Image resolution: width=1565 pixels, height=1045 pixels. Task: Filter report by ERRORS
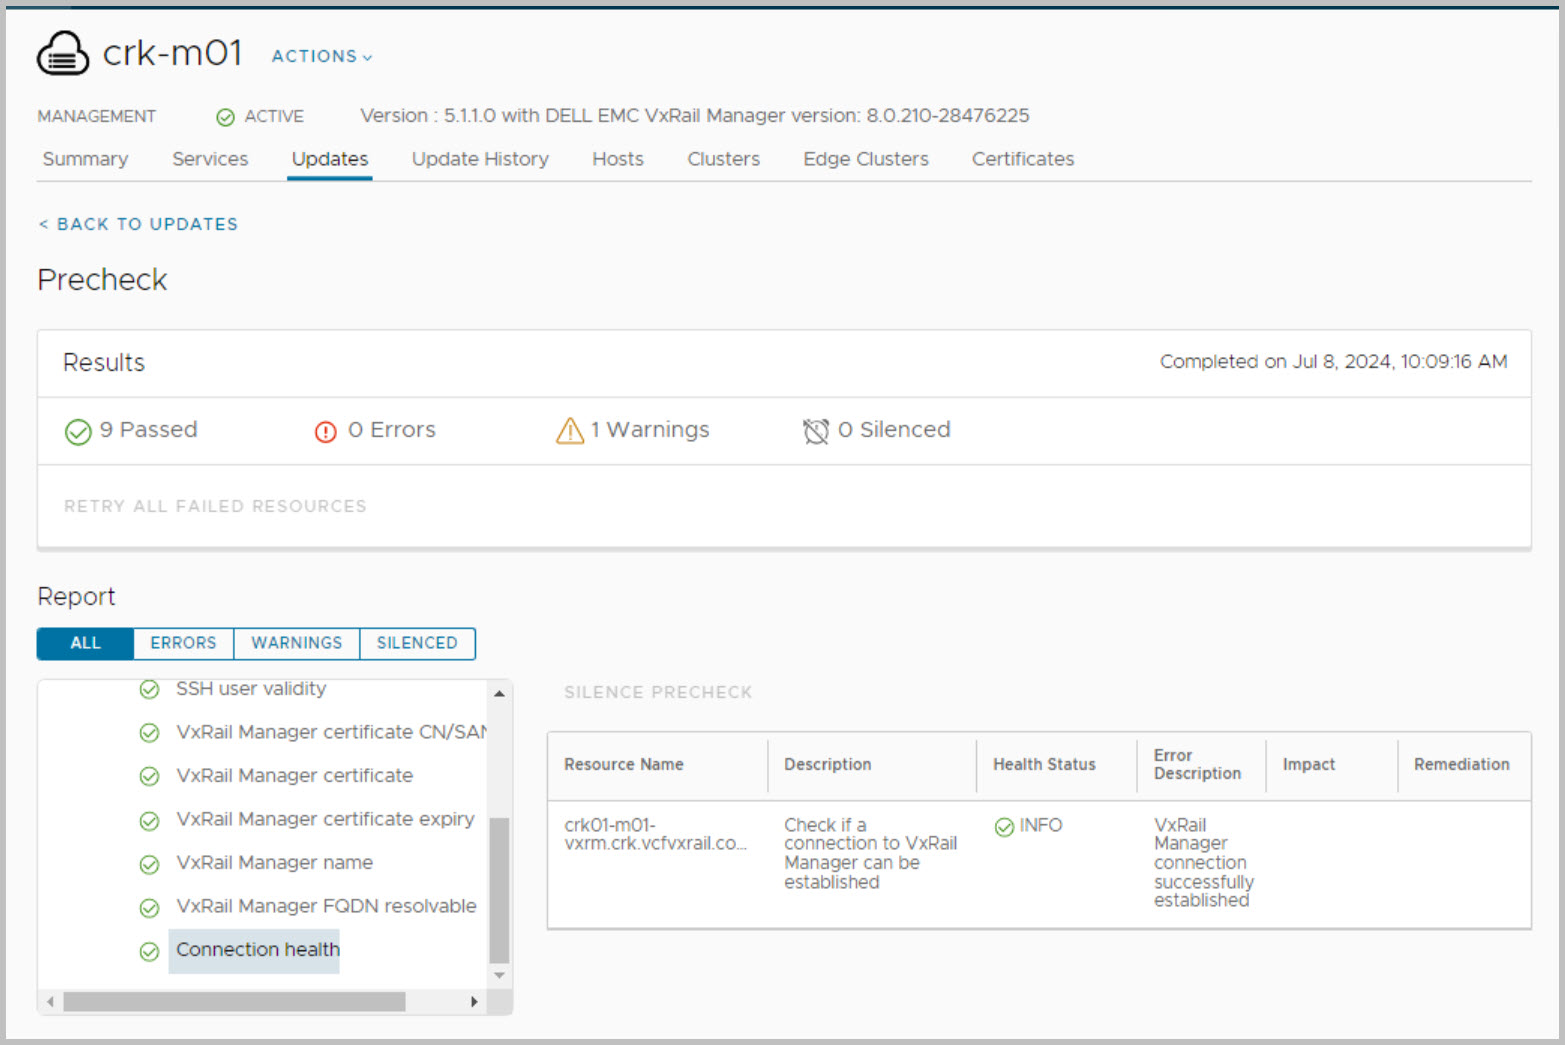pyautogui.click(x=183, y=643)
